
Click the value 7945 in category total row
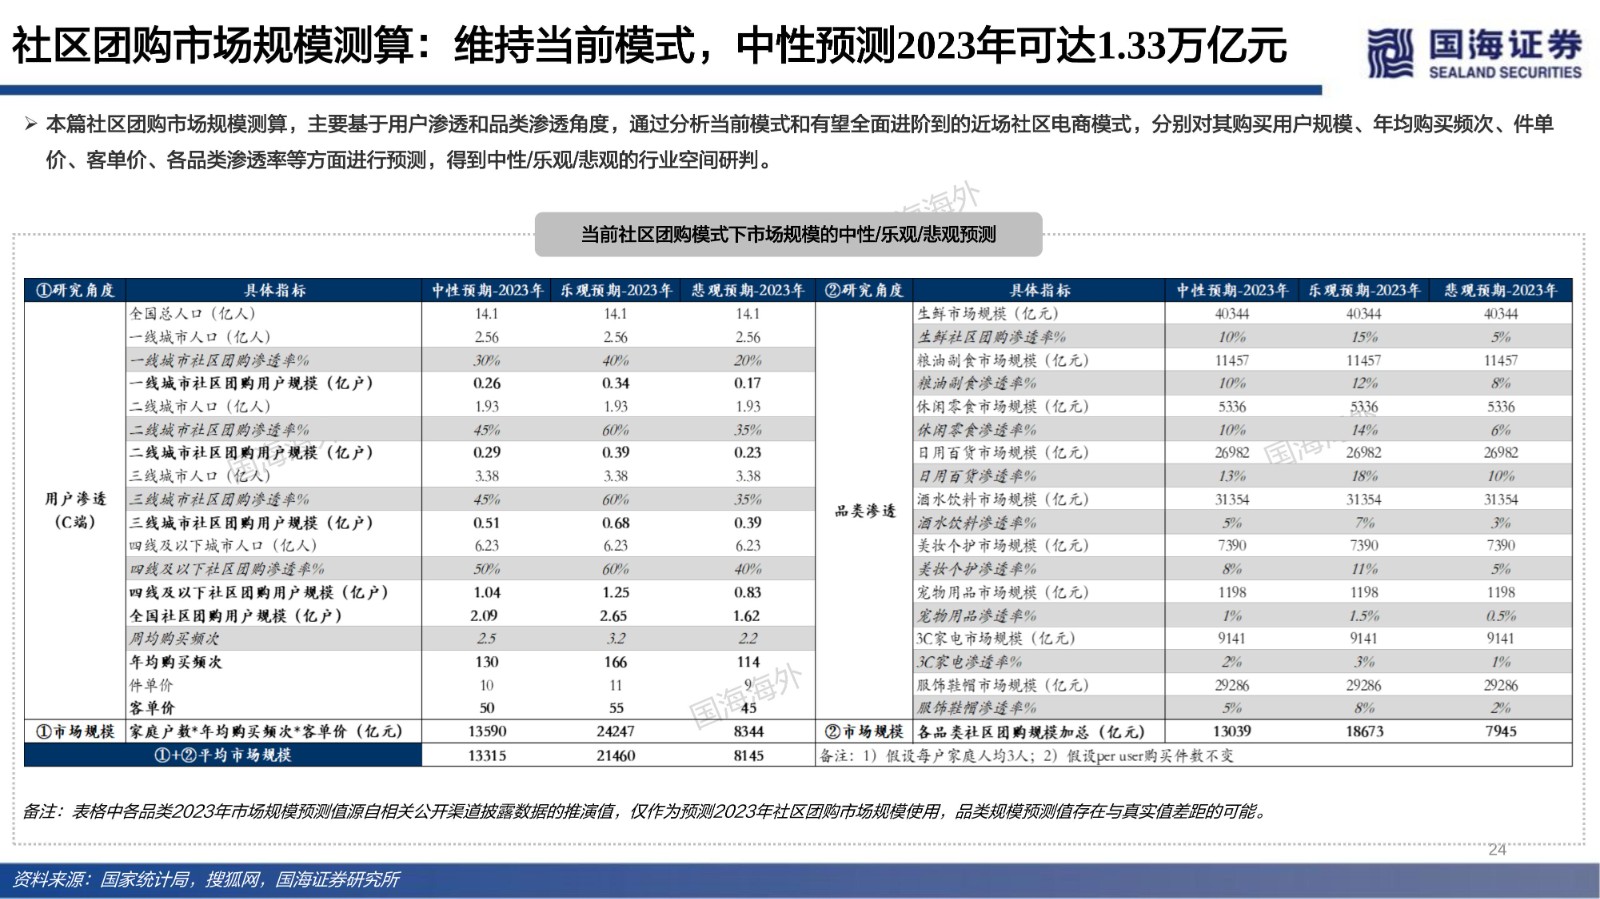1500,731
